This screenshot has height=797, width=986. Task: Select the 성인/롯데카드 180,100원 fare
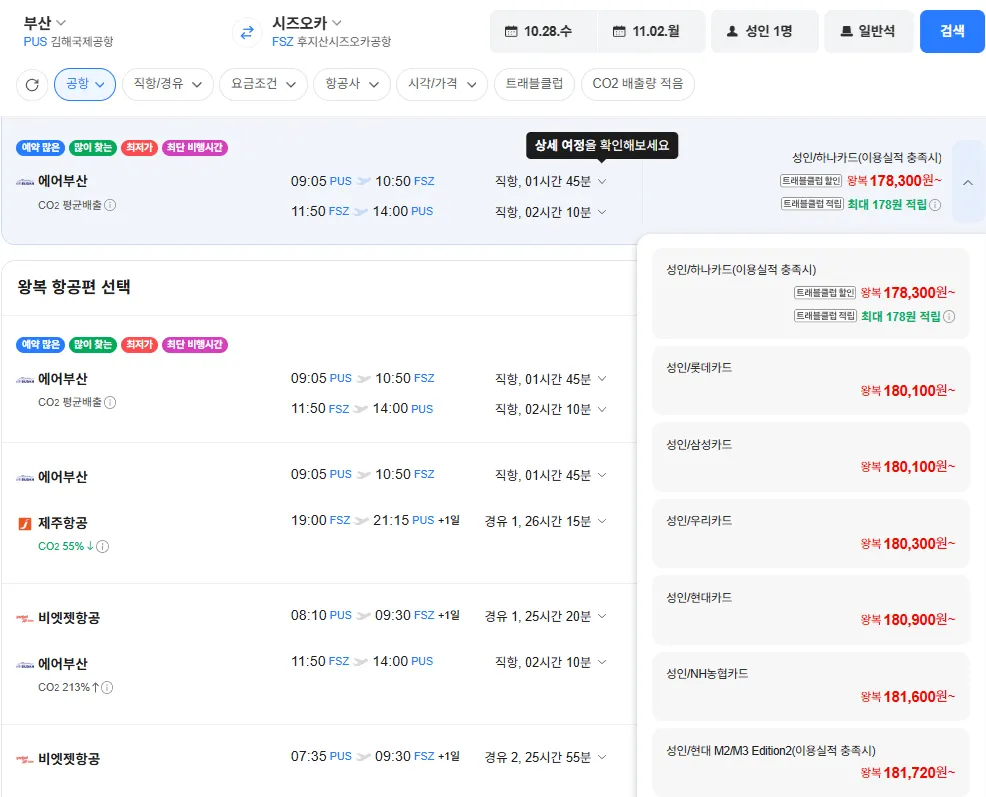pyautogui.click(x=811, y=380)
